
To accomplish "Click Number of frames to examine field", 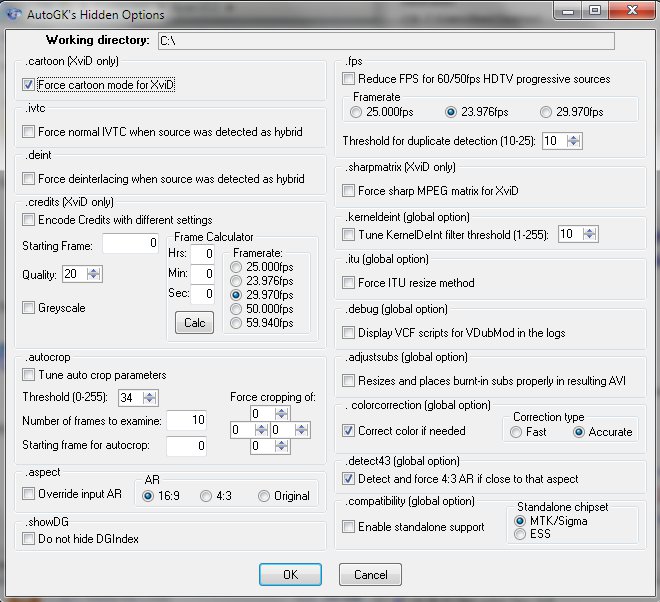I will tap(186, 420).
